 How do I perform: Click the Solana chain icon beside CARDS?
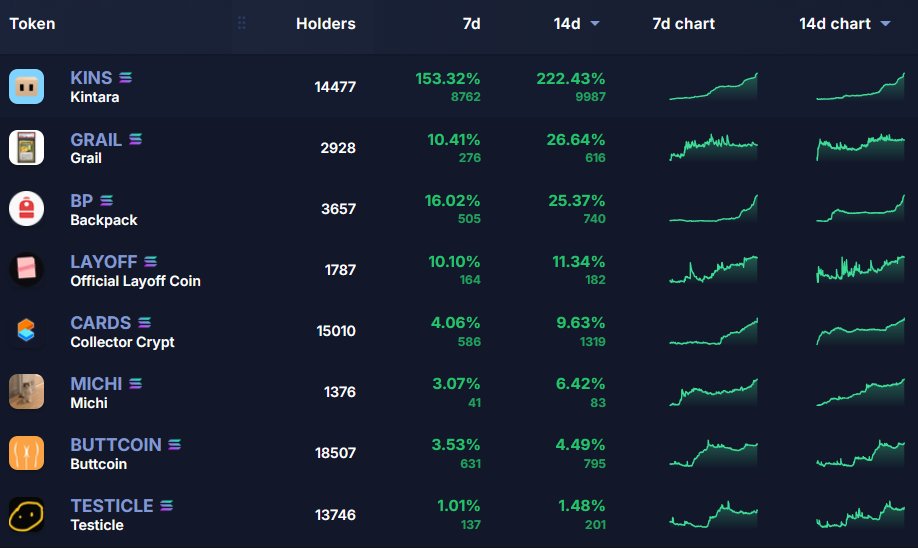[x=145, y=322]
